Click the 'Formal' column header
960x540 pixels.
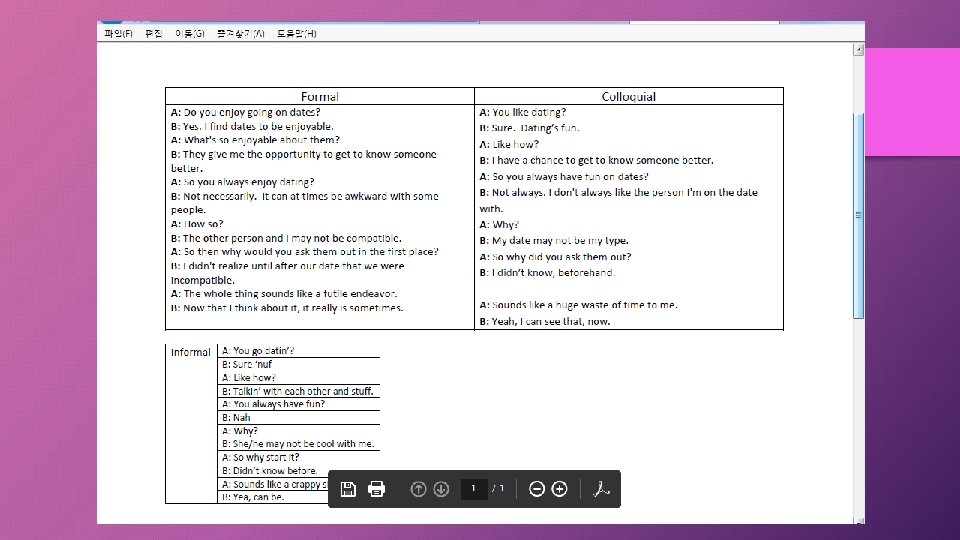coord(320,97)
